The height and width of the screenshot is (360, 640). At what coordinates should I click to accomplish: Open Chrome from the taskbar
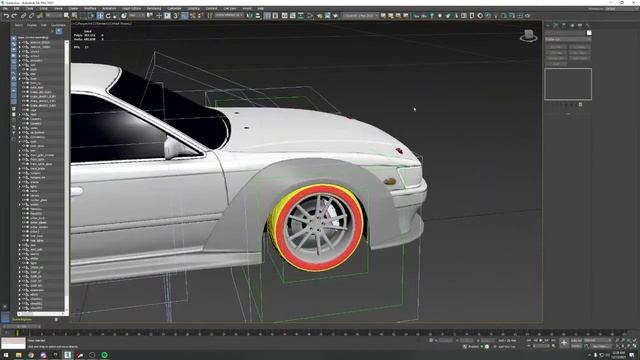pyautogui.click(x=31, y=355)
